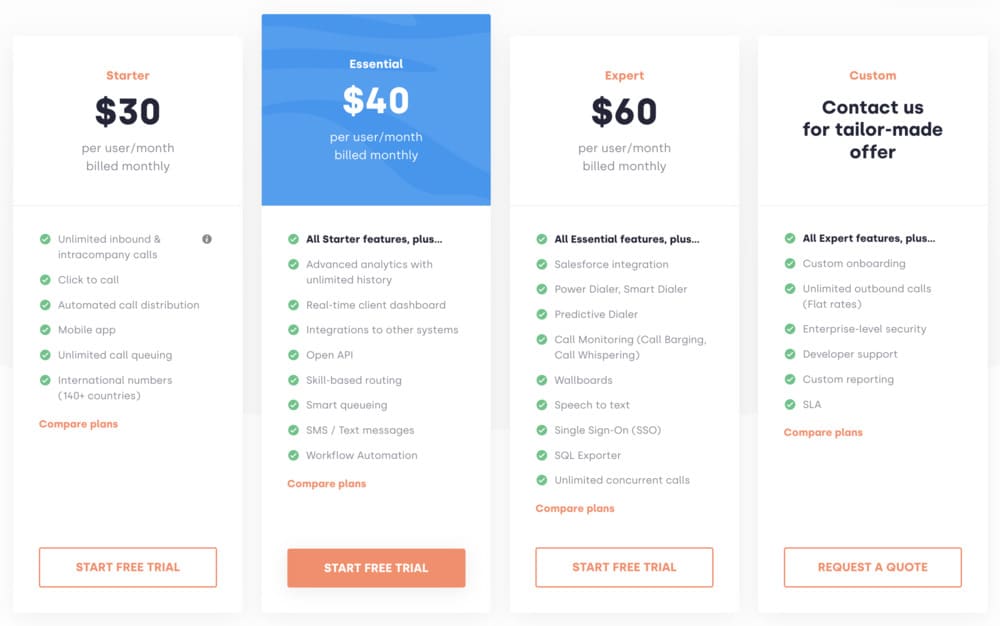This screenshot has width=1000, height=626.
Task: Click checkmark beside SQL Exporter
Action: (541, 455)
